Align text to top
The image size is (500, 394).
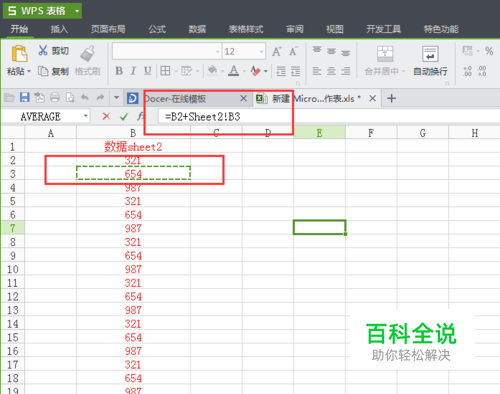pyautogui.click(x=317, y=51)
